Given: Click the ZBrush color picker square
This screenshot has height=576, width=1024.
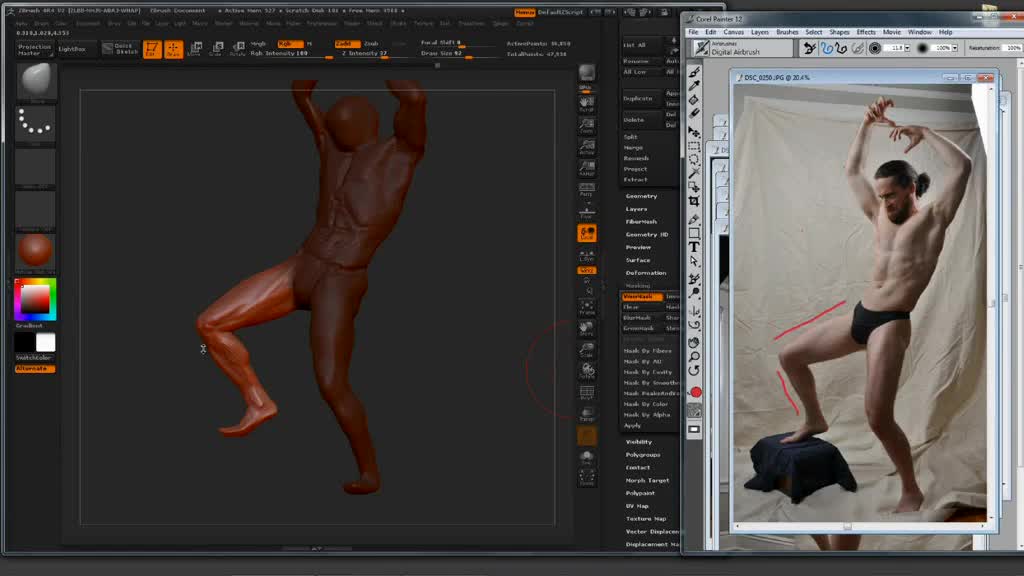Looking at the screenshot, I should [x=35, y=299].
